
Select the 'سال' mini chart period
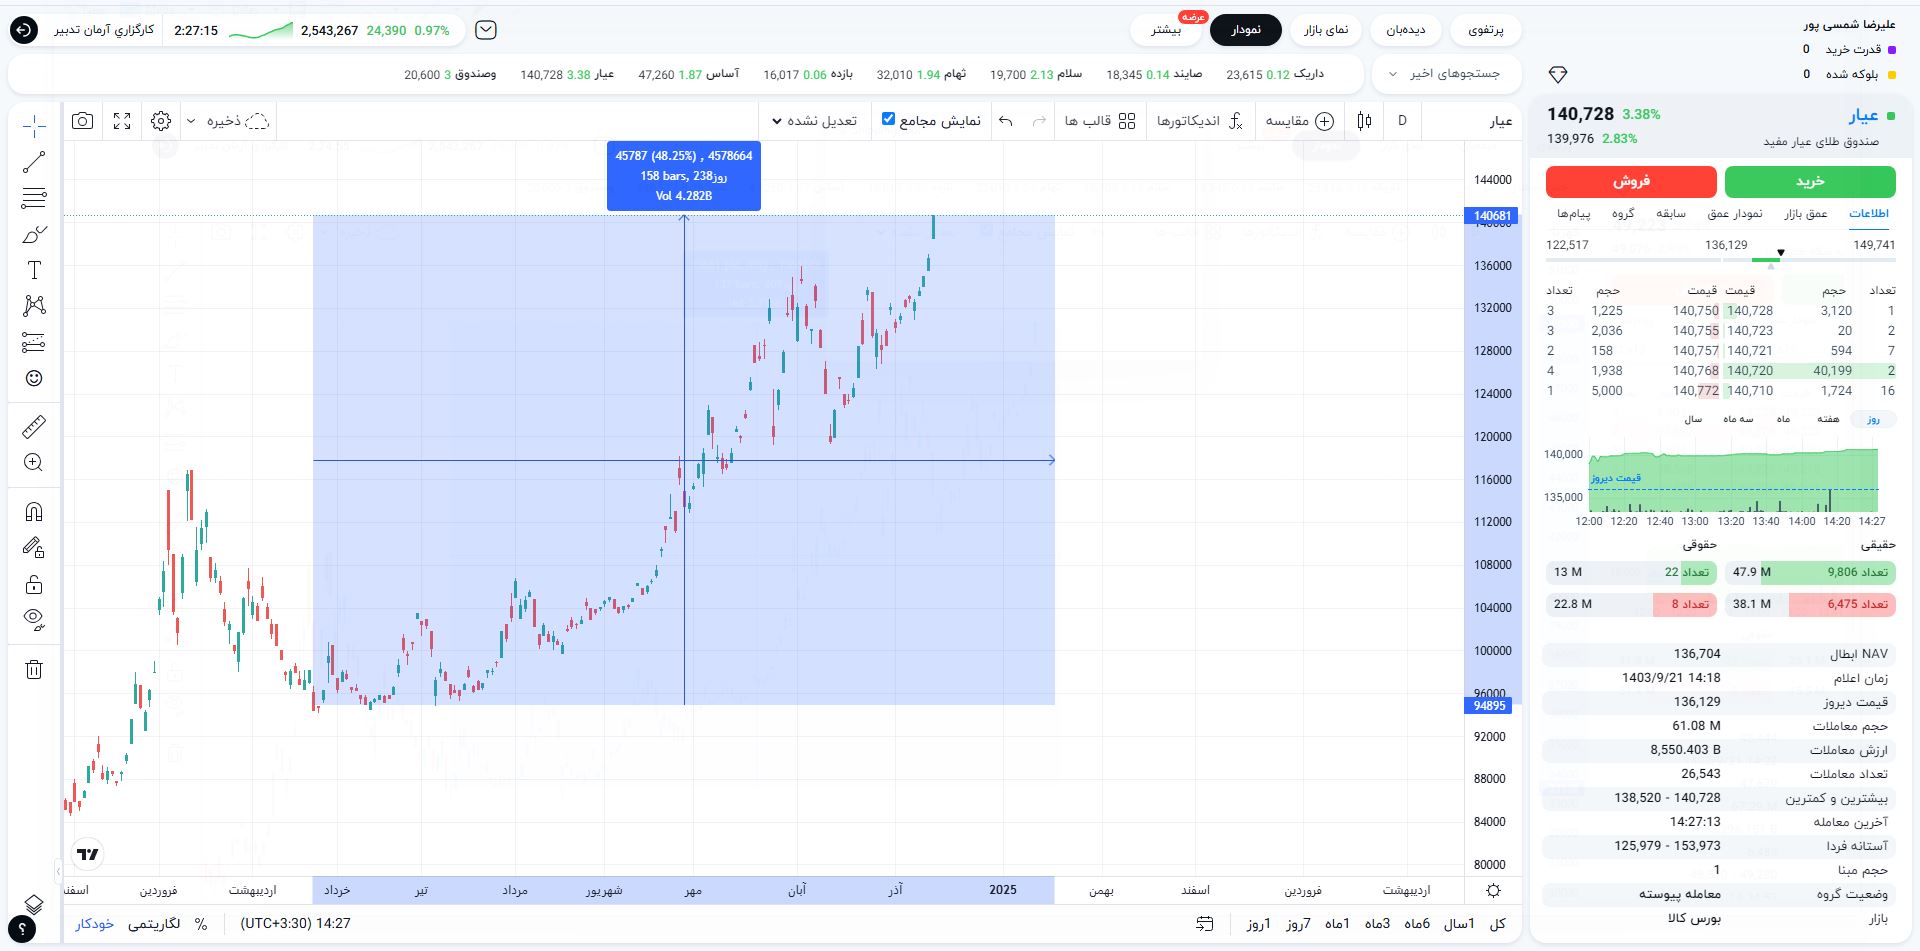1693,419
